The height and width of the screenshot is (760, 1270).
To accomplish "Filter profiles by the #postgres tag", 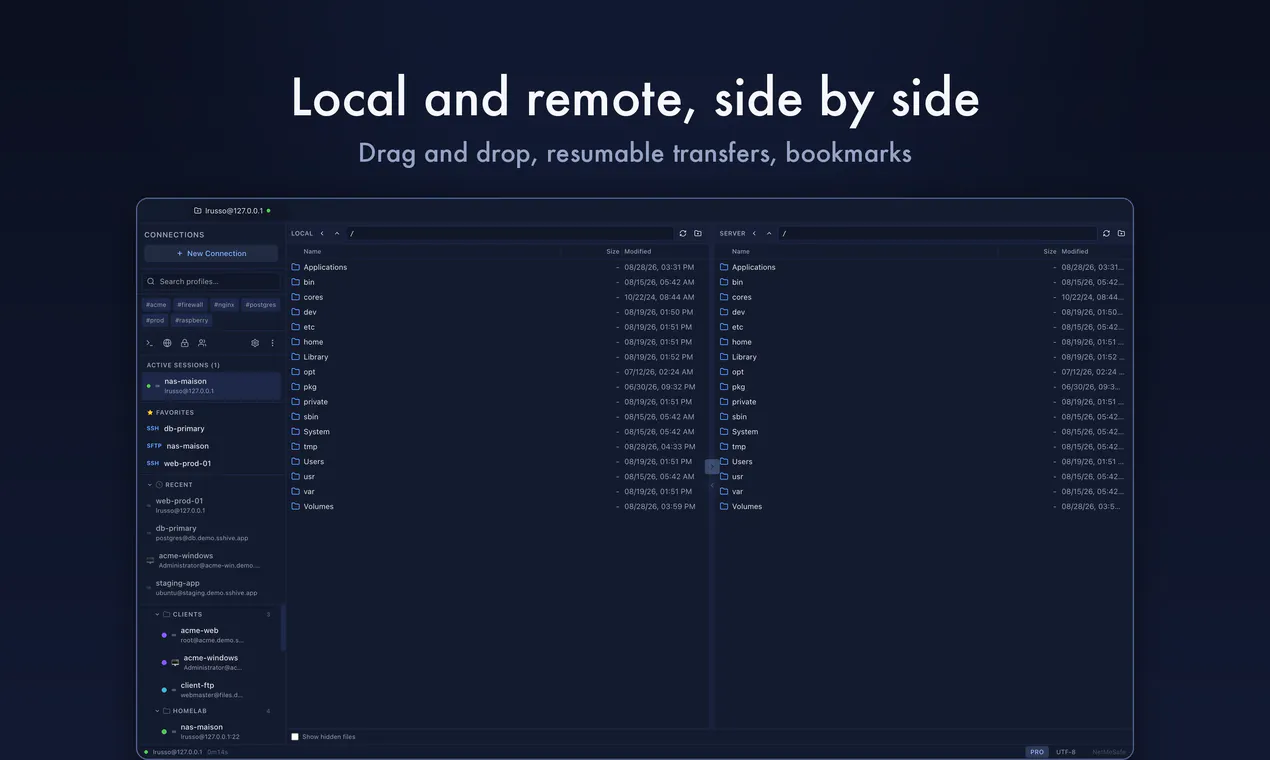I will (261, 305).
